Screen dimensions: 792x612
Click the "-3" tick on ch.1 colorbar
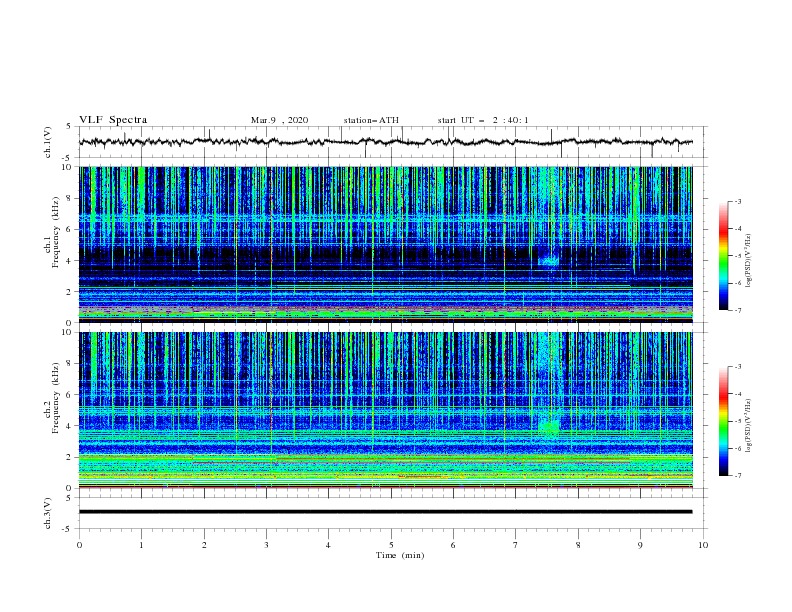737,201
